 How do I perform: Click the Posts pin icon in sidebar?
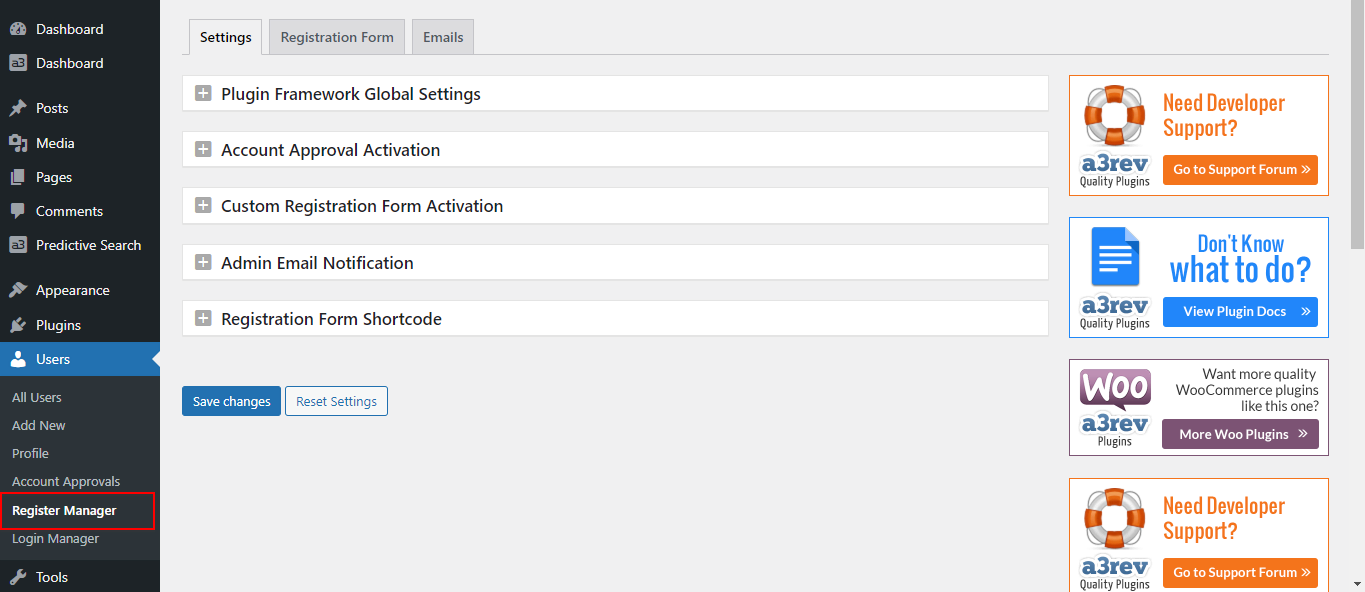[18, 108]
